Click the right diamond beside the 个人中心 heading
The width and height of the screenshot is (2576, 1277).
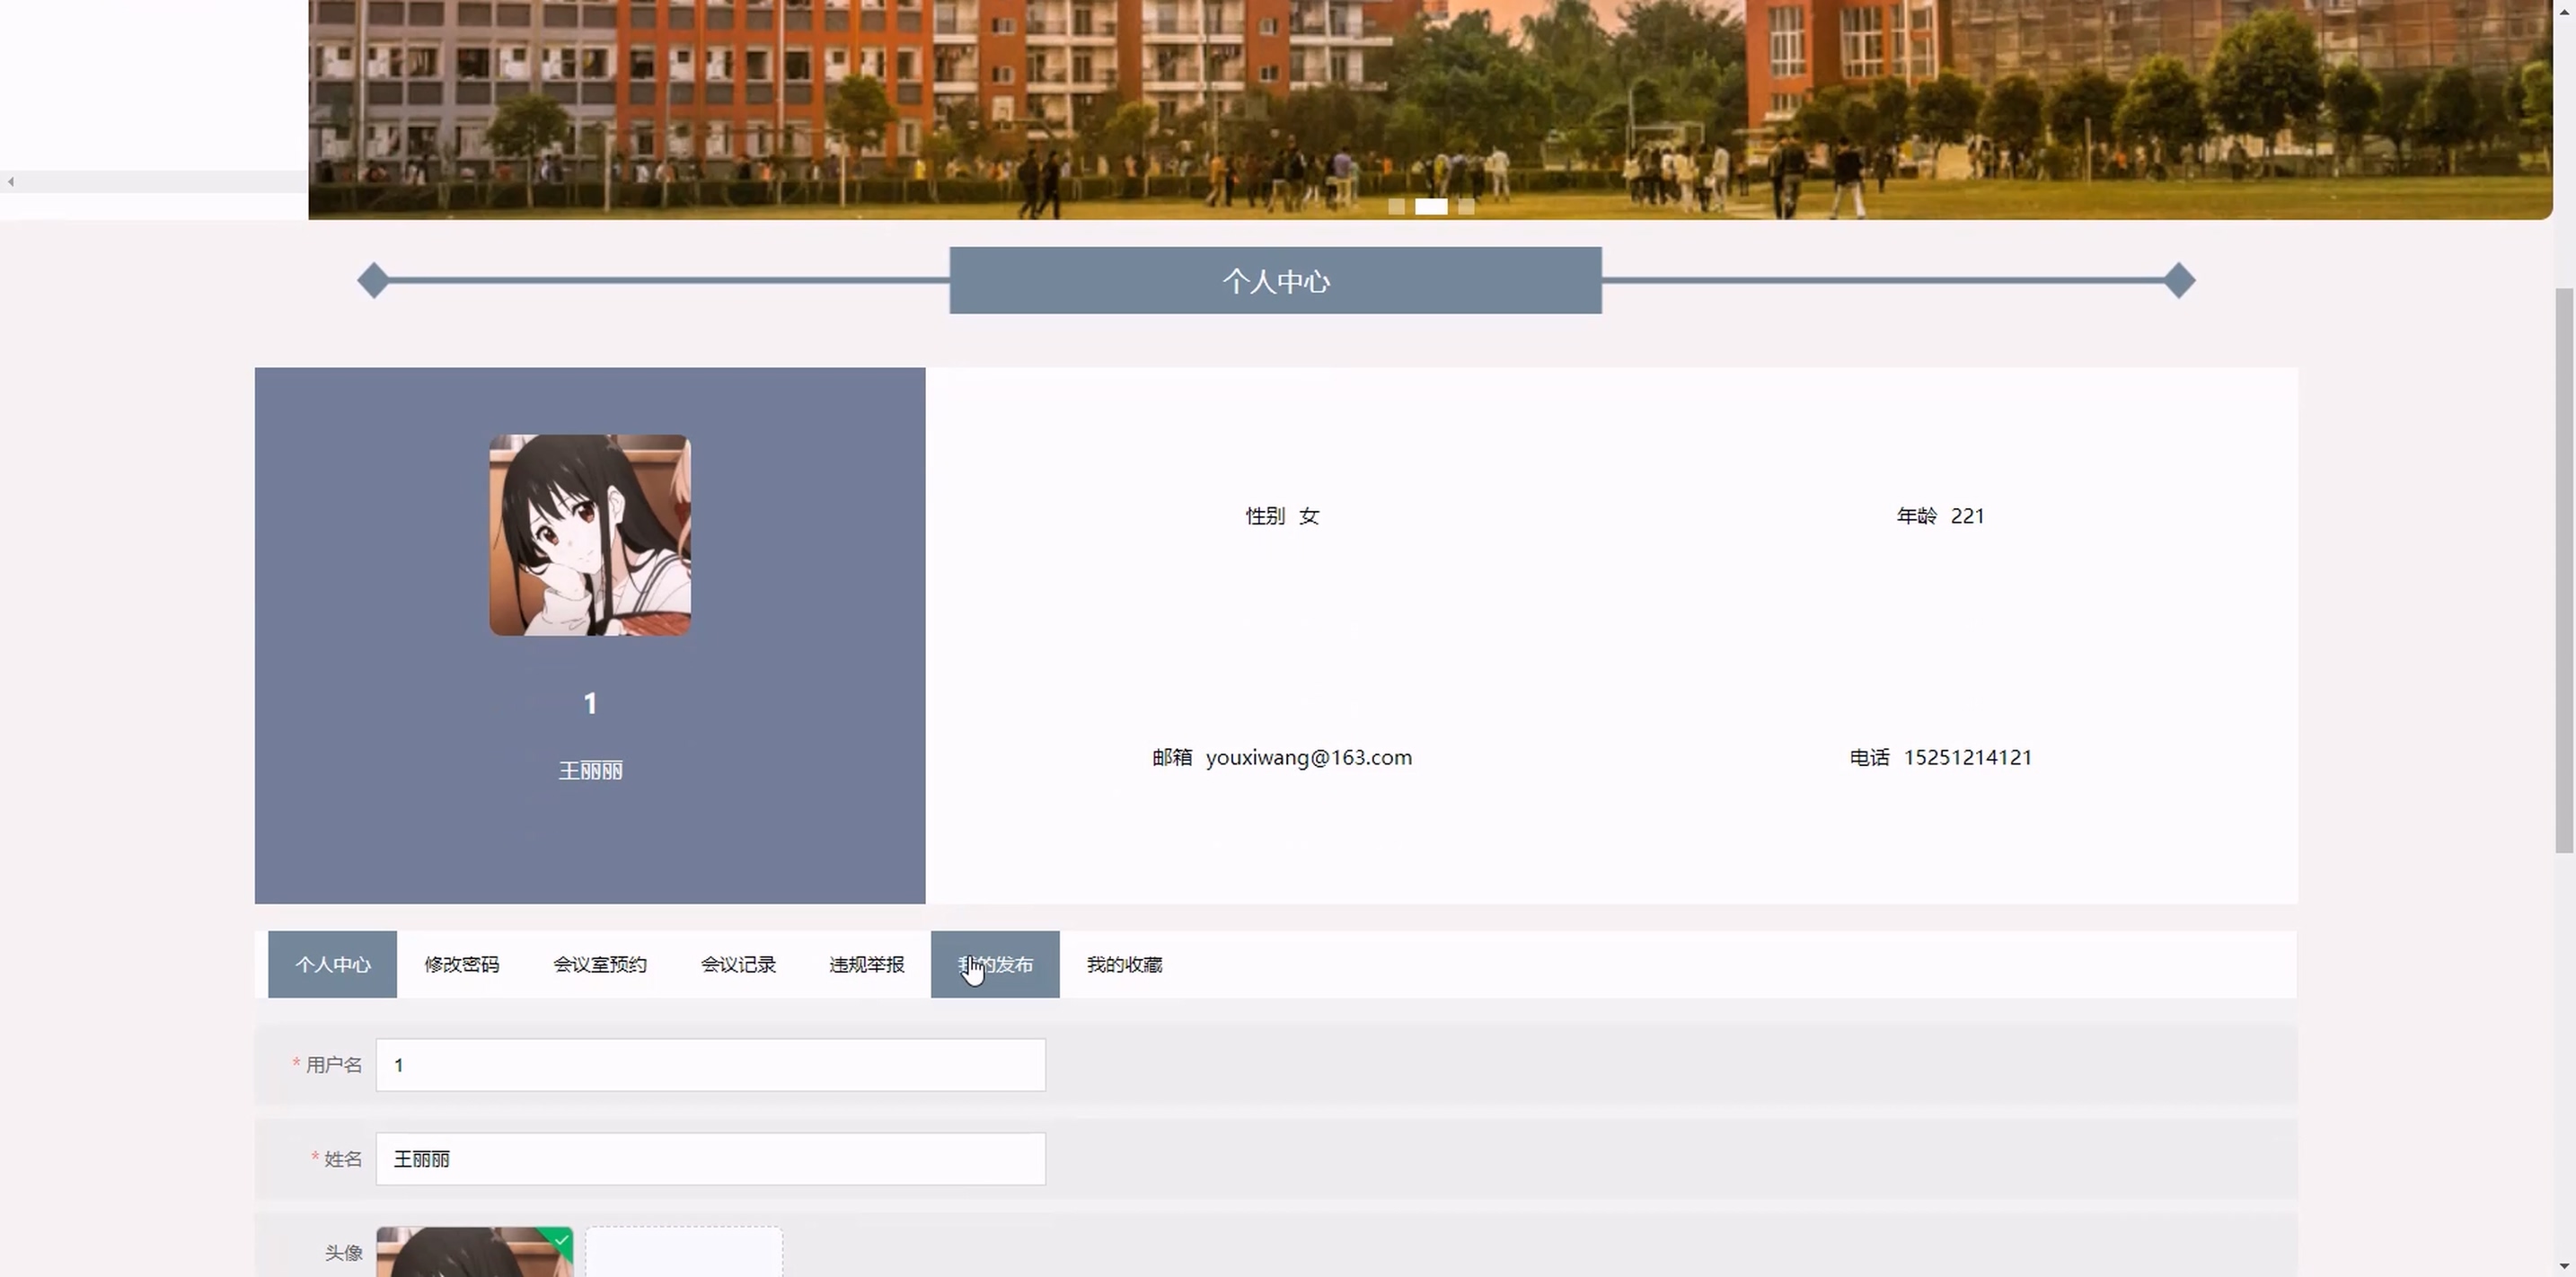pyautogui.click(x=2179, y=281)
